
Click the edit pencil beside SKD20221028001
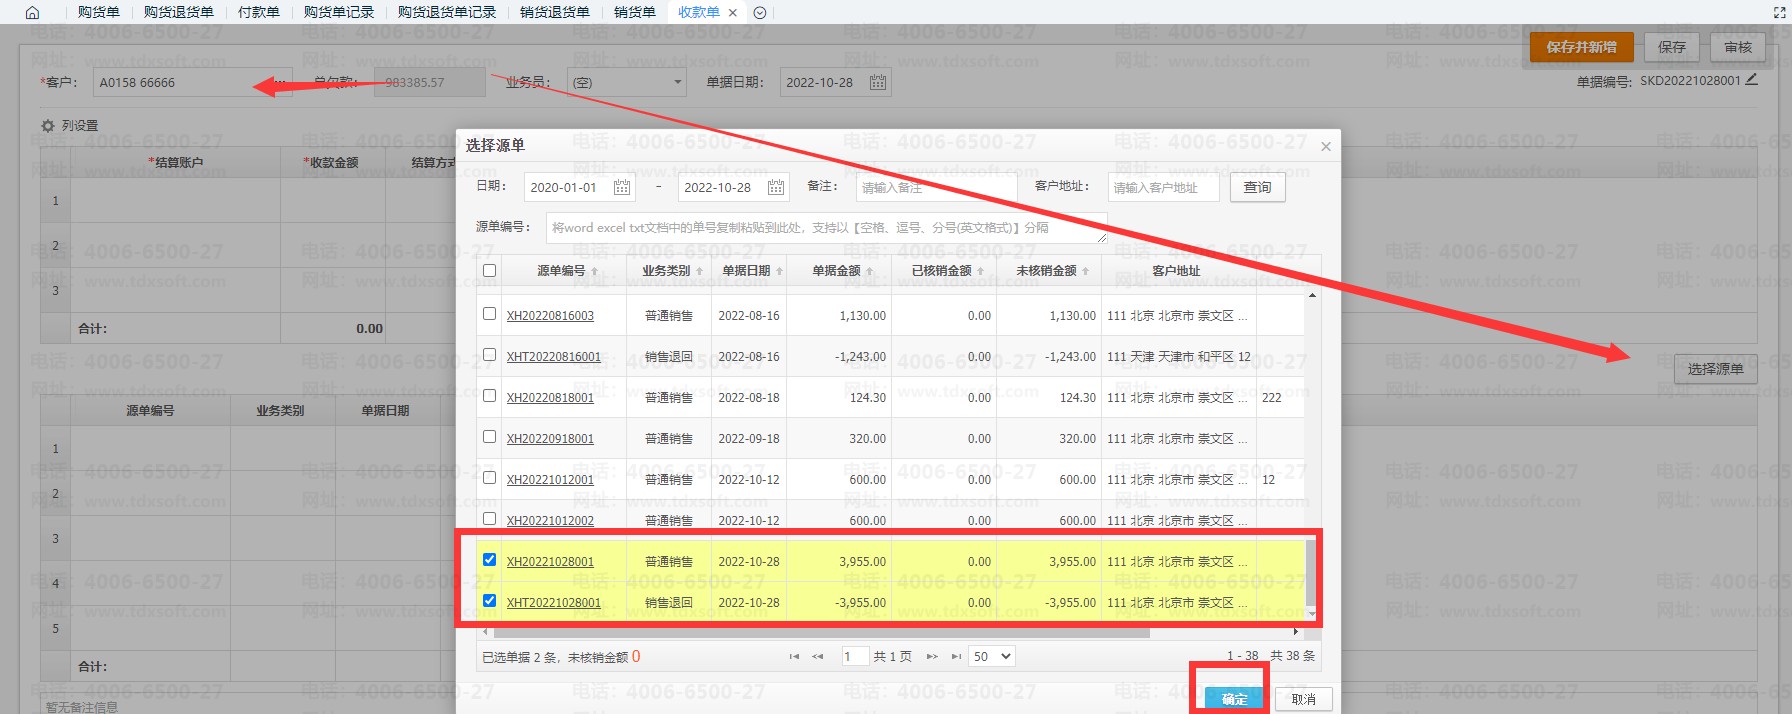coord(1751,80)
